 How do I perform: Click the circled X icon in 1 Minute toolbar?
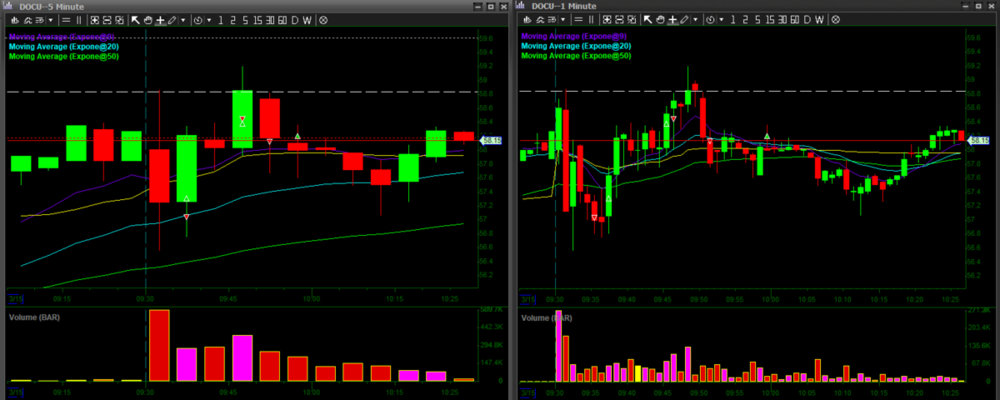click(834, 19)
